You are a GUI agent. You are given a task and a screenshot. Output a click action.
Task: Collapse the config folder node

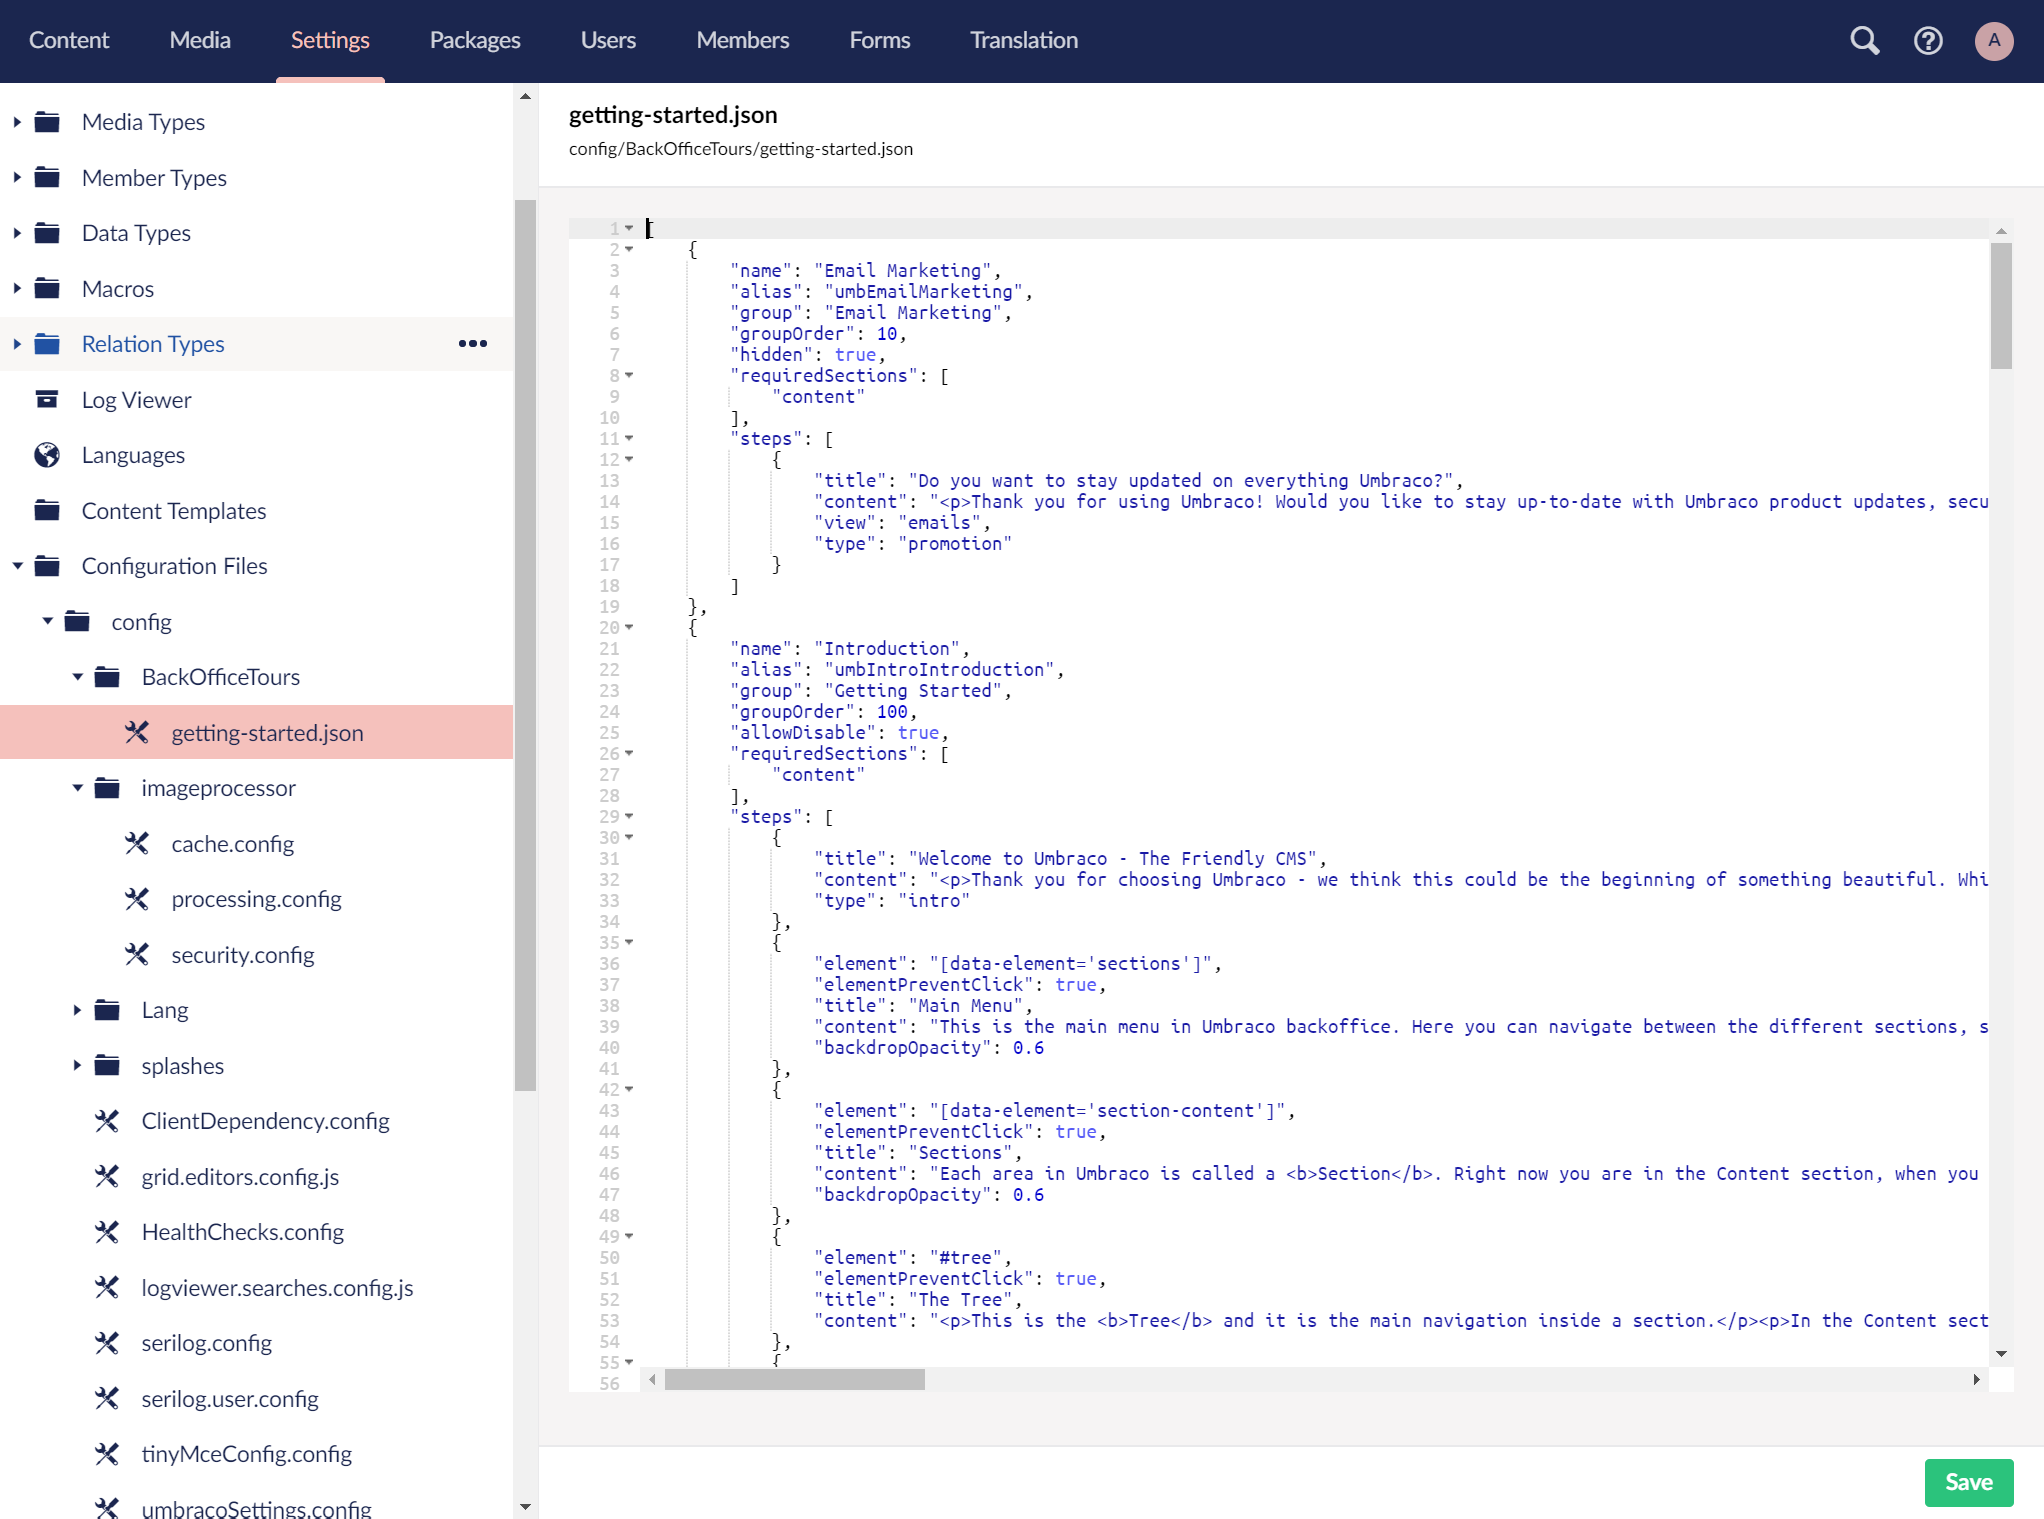[x=47, y=622]
